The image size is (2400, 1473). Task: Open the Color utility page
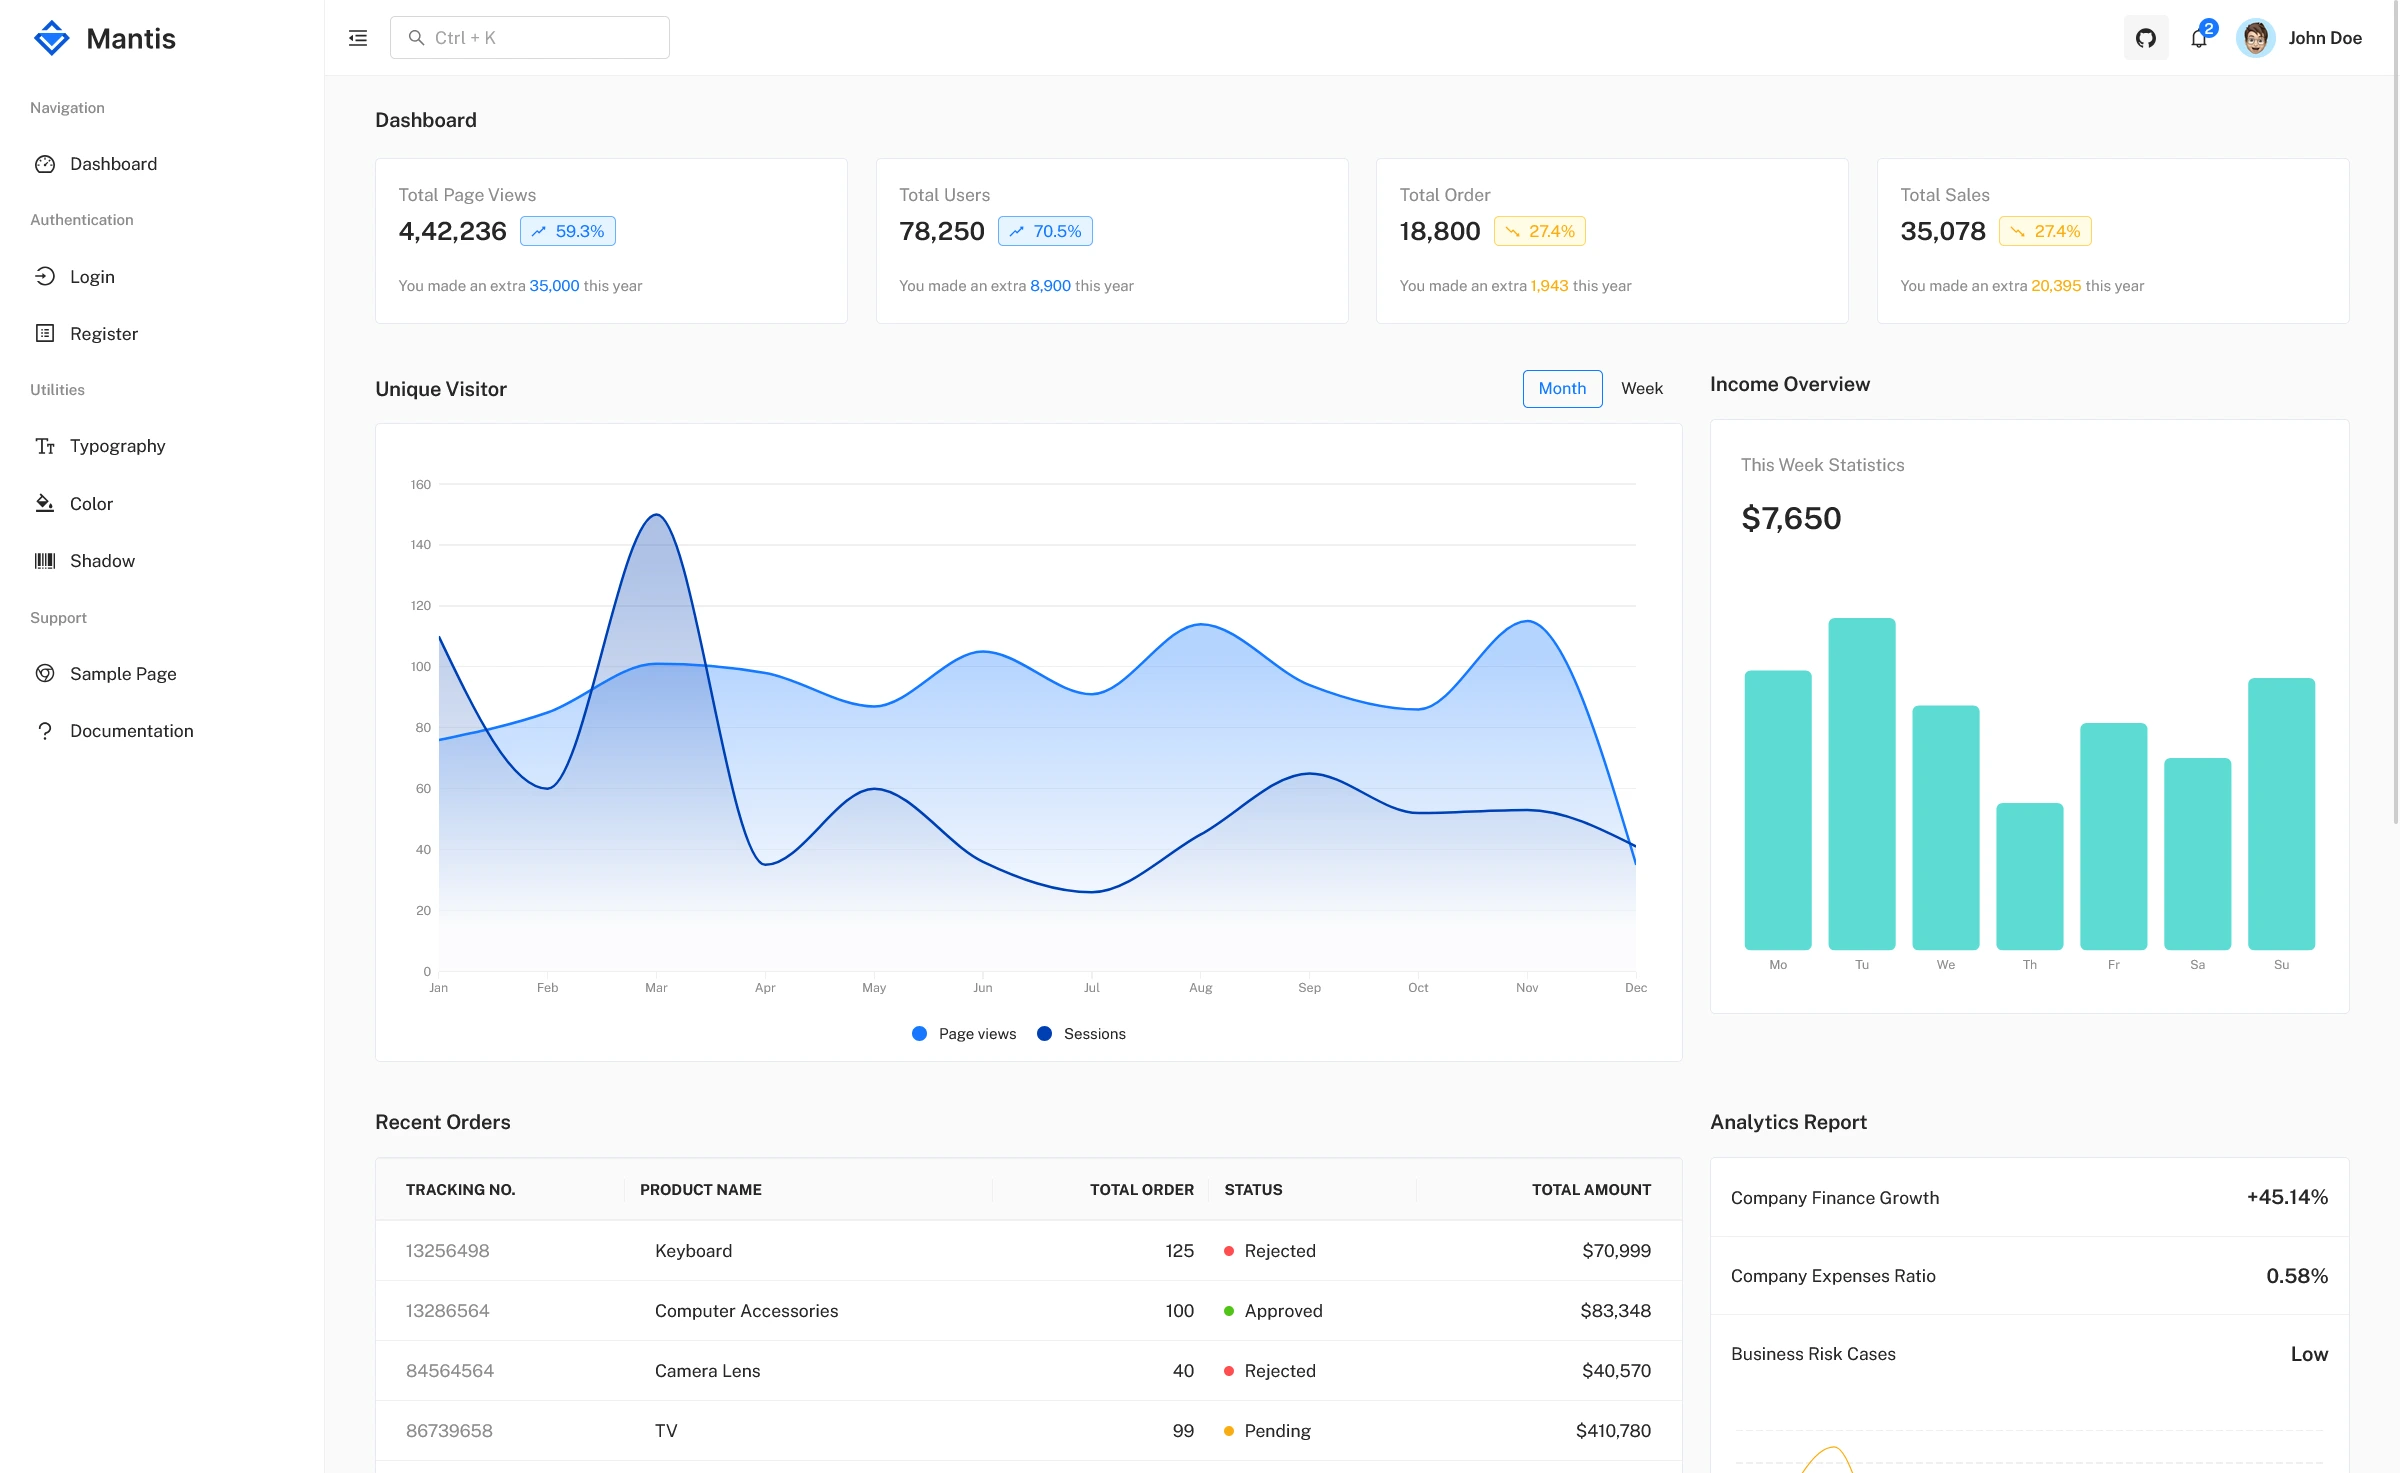[90, 503]
